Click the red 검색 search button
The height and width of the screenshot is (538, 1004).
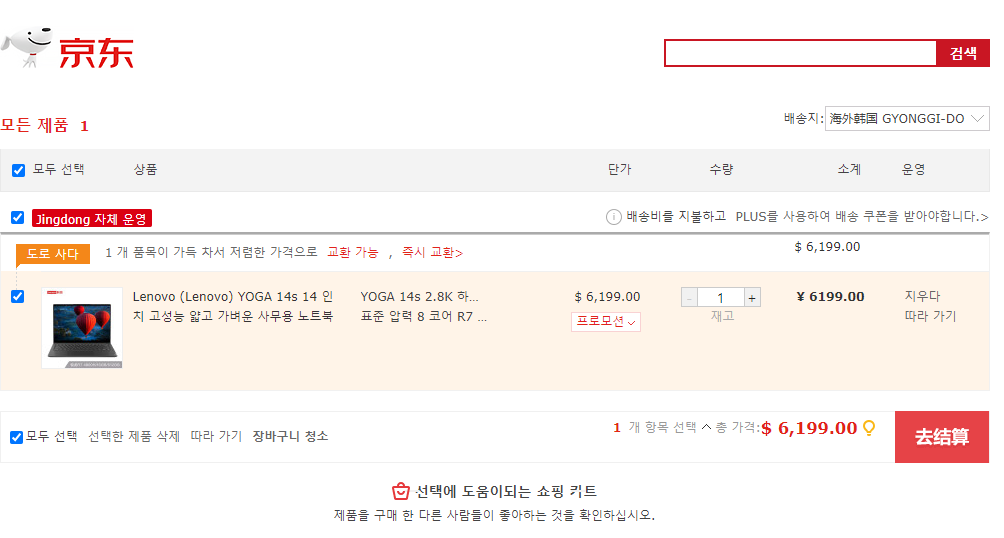click(x=963, y=53)
